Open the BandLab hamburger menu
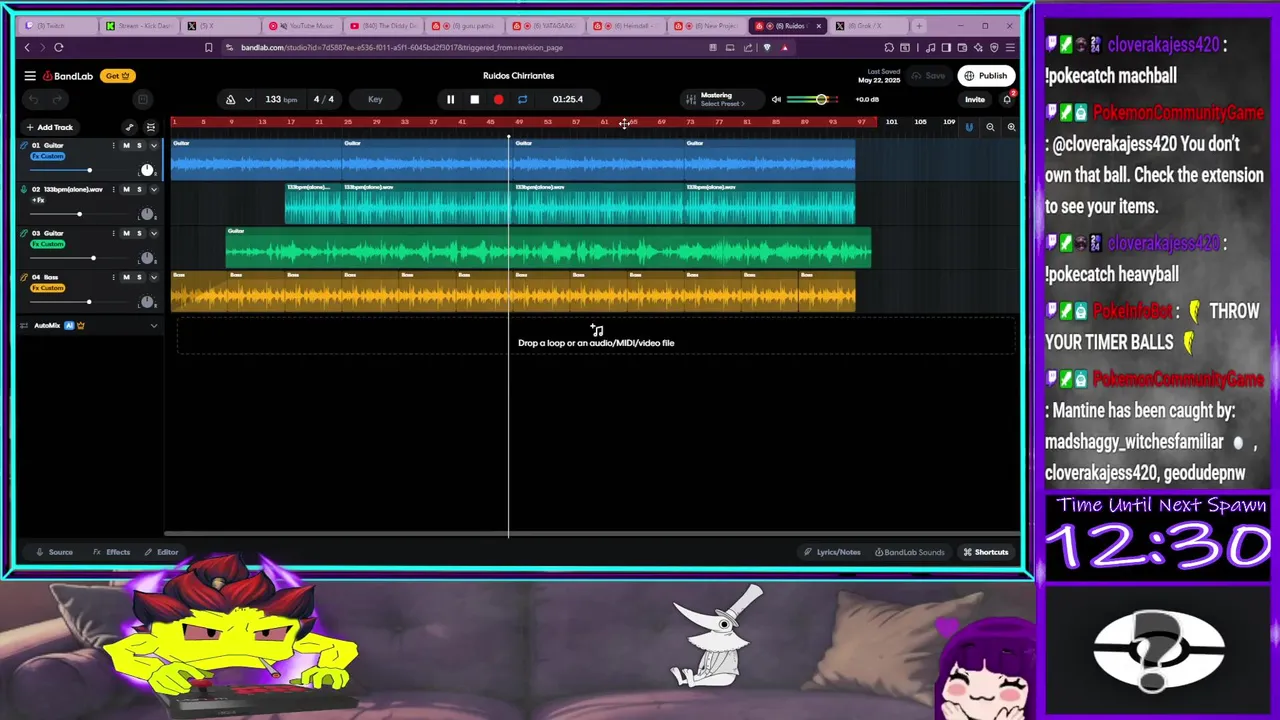 coord(30,76)
